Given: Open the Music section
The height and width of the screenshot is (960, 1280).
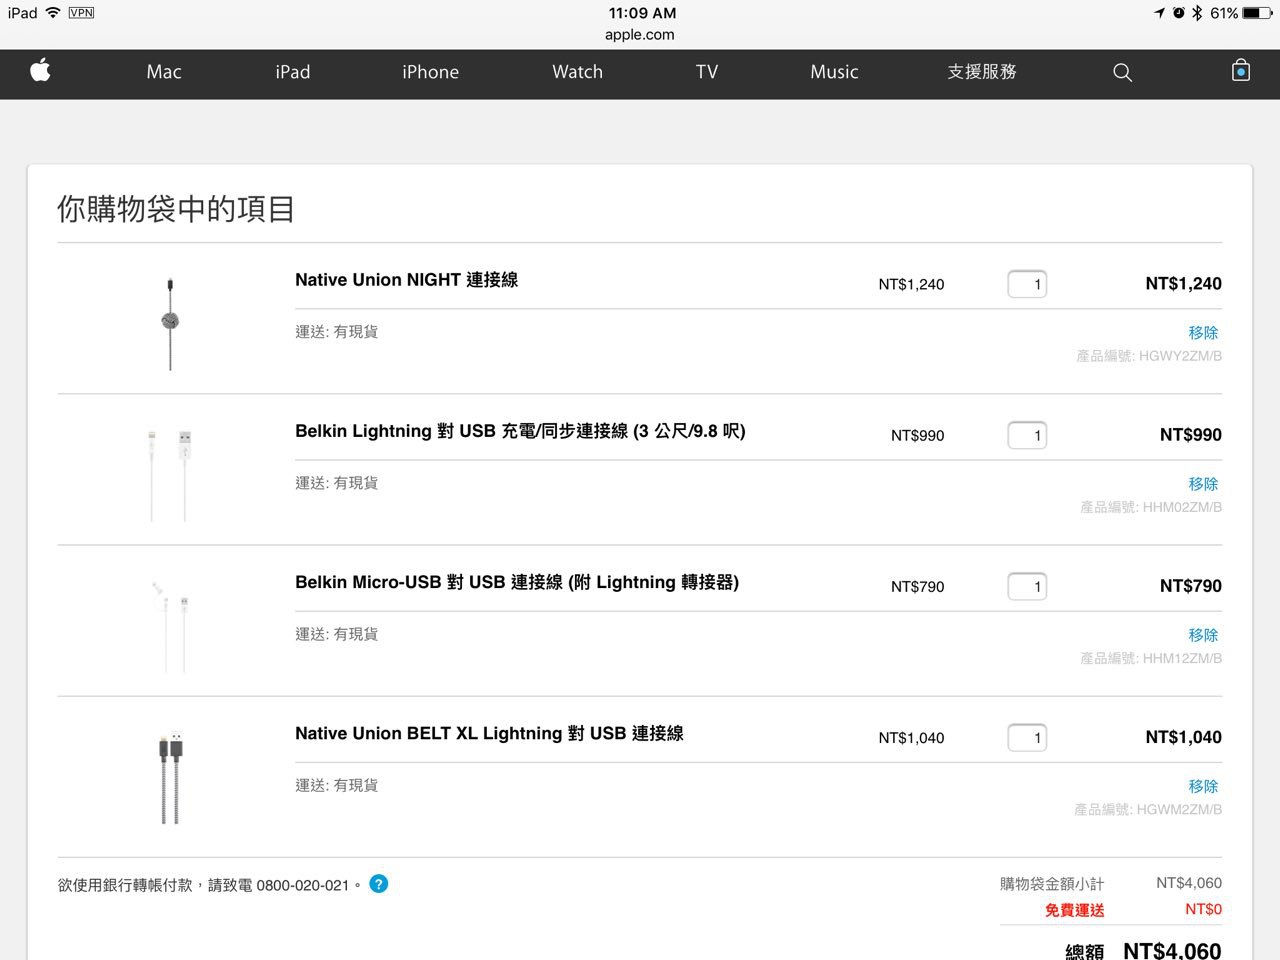Looking at the screenshot, I should [x=835, y=72].
